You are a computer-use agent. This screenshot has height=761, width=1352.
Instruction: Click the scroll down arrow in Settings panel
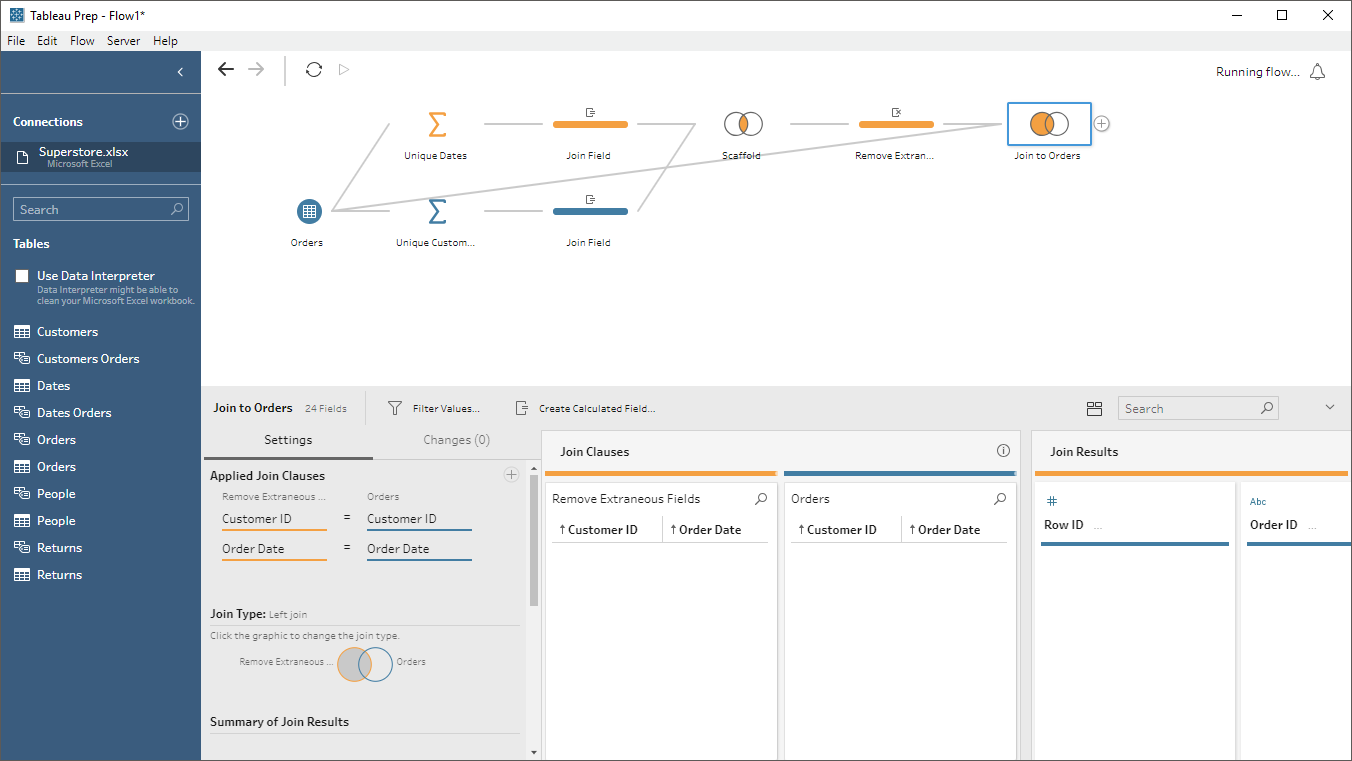click(x=534, y=752)
